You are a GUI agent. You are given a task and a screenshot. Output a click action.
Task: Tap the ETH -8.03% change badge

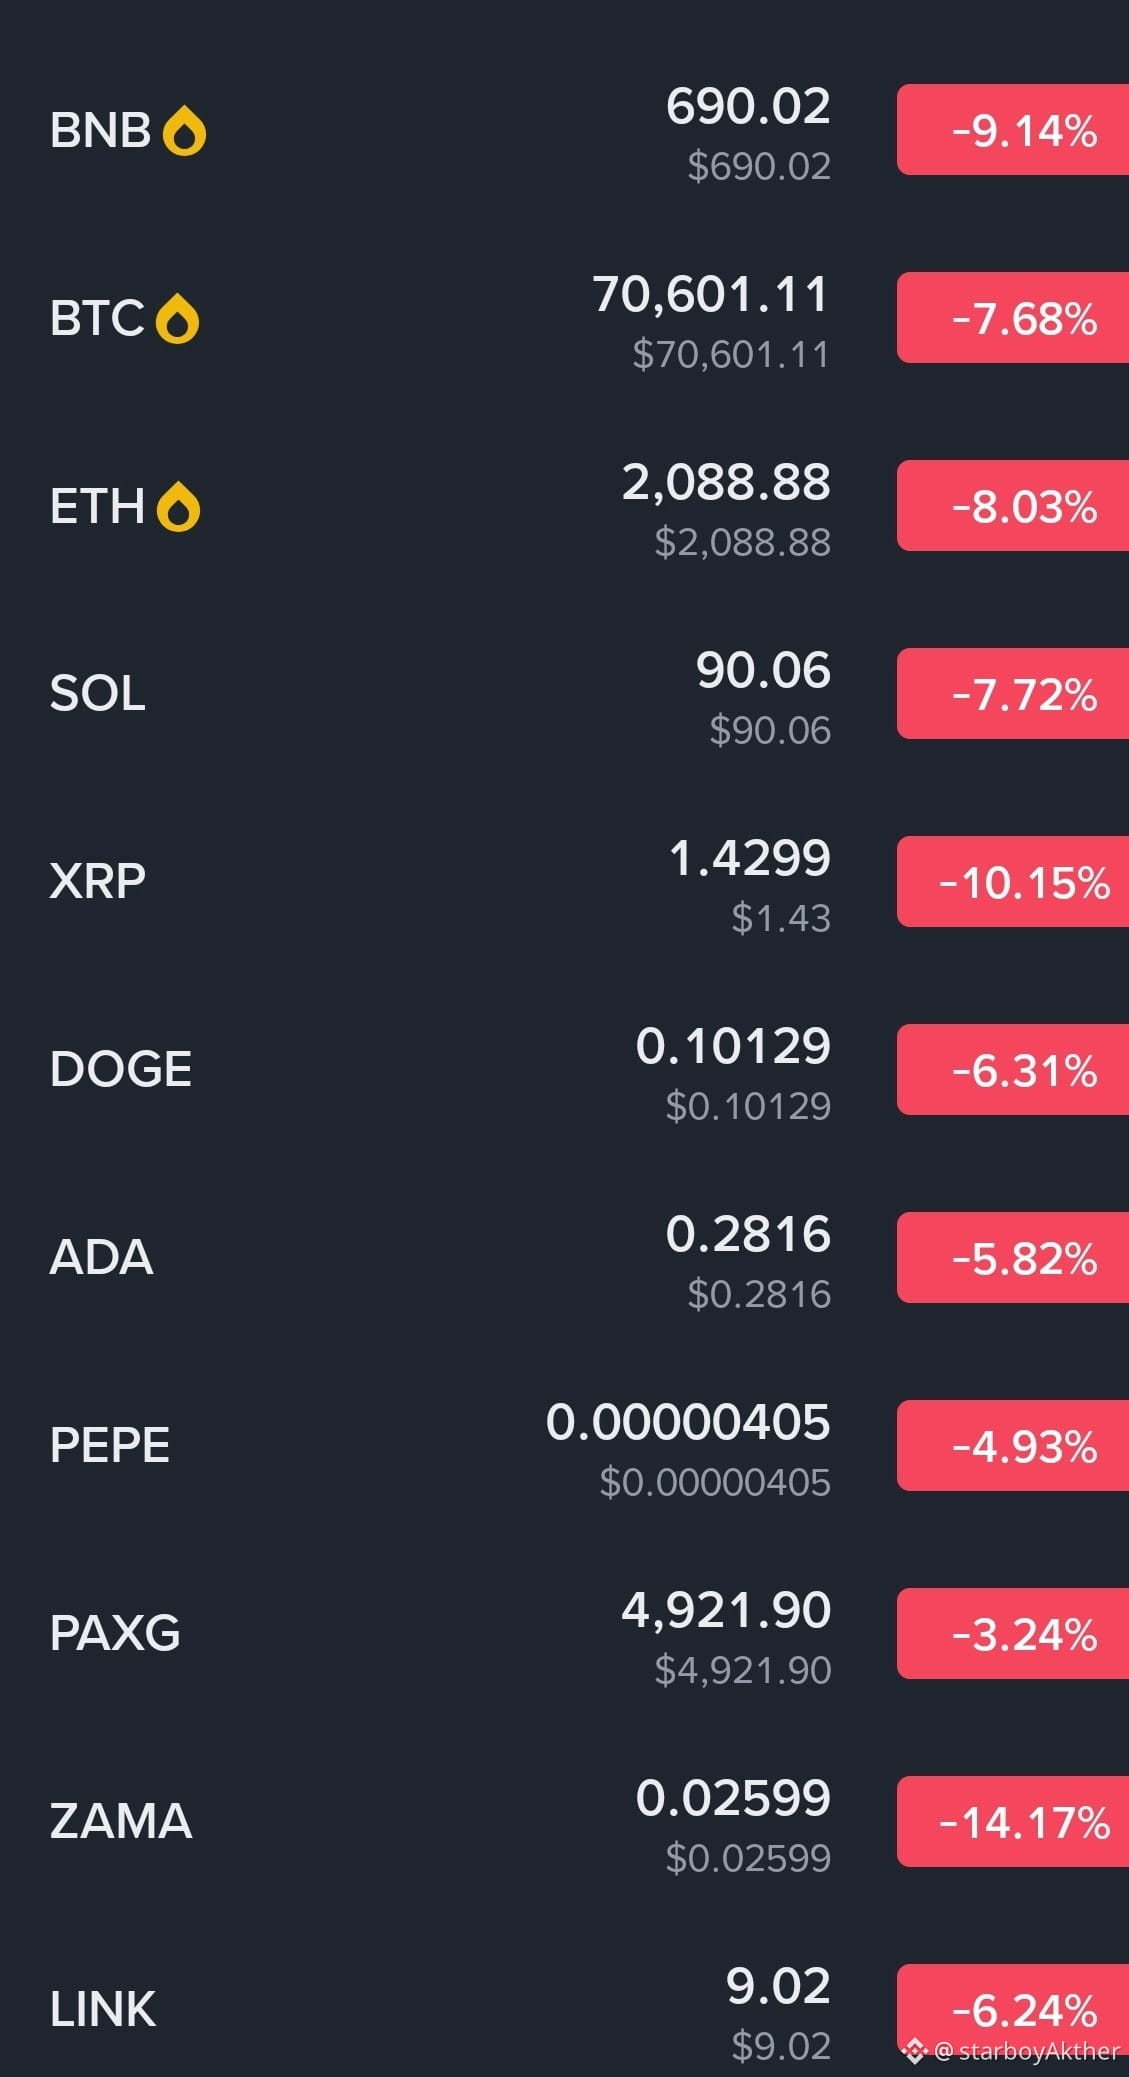(x=1013, y=506)
